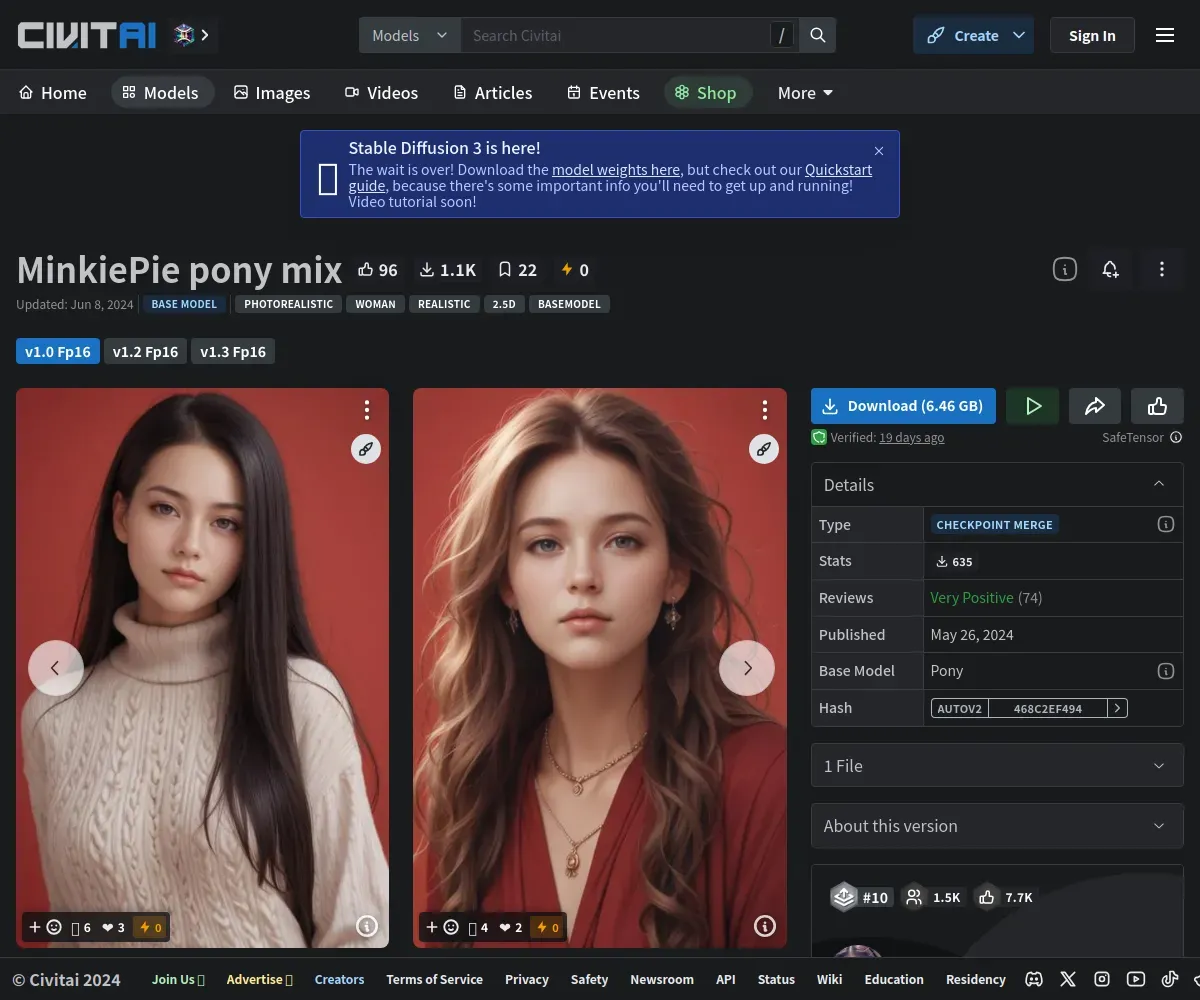
Task: Click the Type info icon in Details
Action: (1165, 524)
